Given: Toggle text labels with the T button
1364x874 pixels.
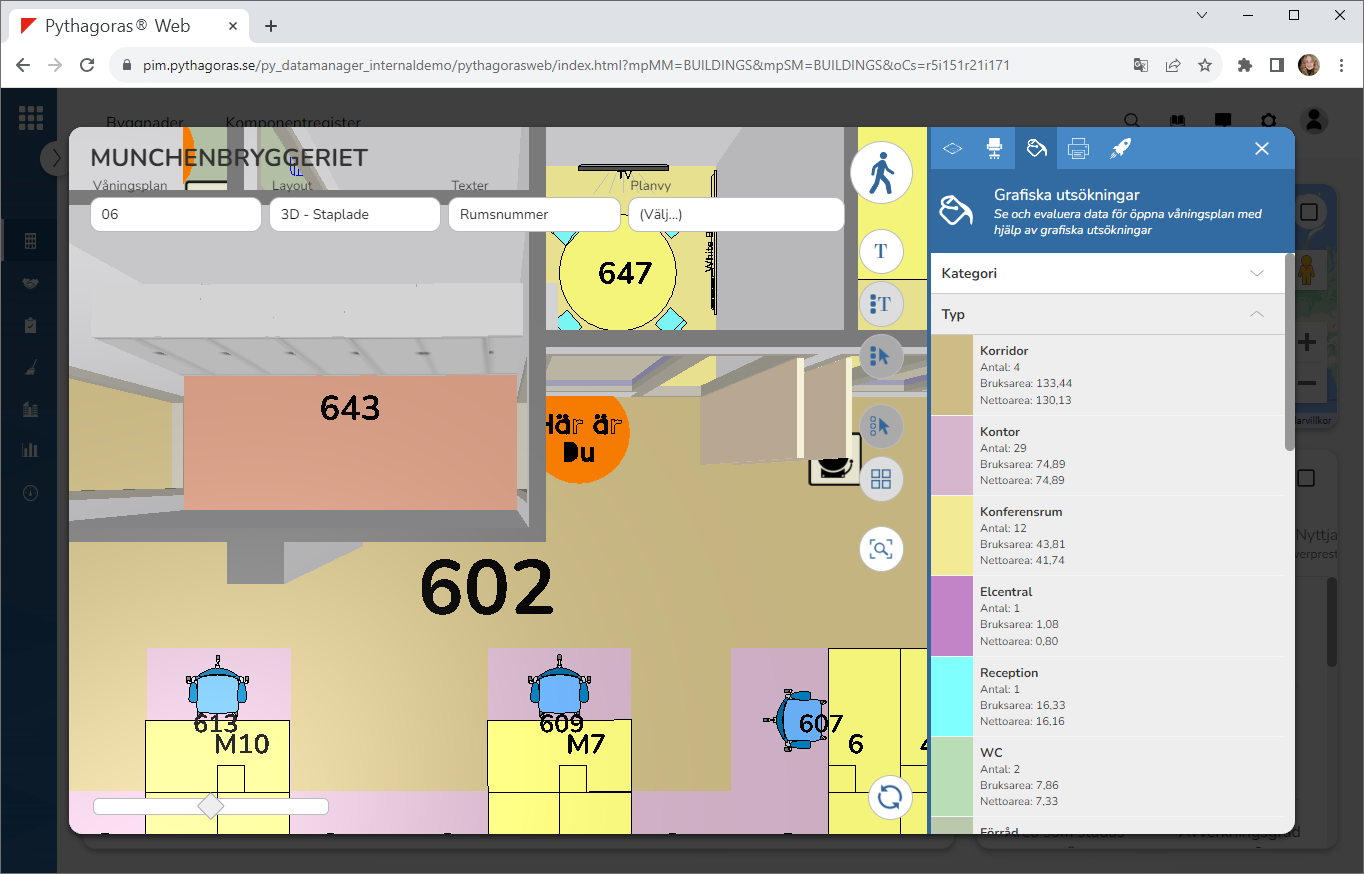Looking at the screenshot, I should (881, 251).
